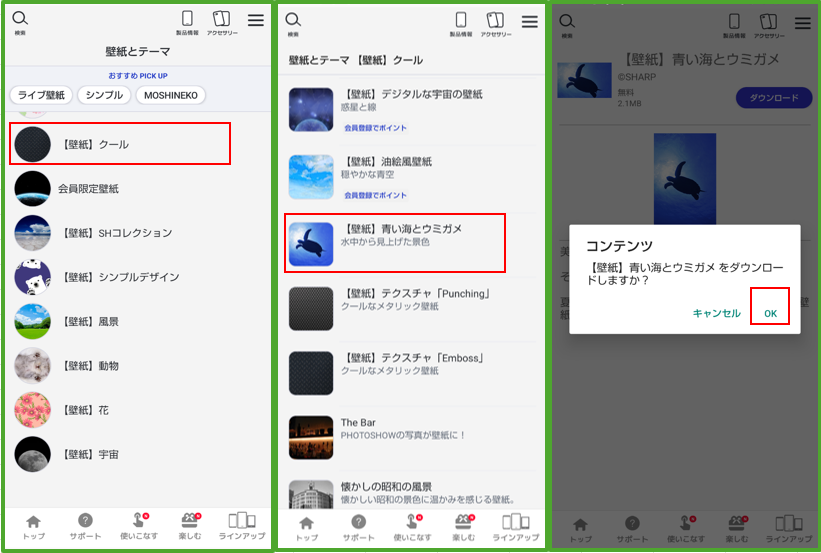Viewport: 821px width, 553px height.
Task: Open hamburger menu in middle screen
Action: (x=529, y=21)
